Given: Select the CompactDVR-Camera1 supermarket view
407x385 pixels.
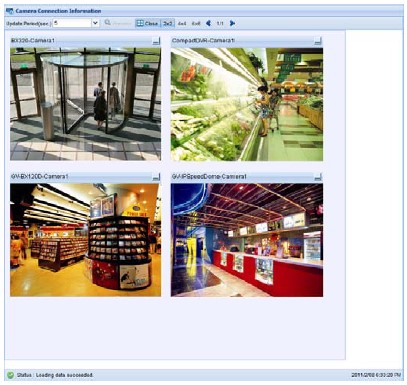Looking at the screenshot, I should pos(247,104).
